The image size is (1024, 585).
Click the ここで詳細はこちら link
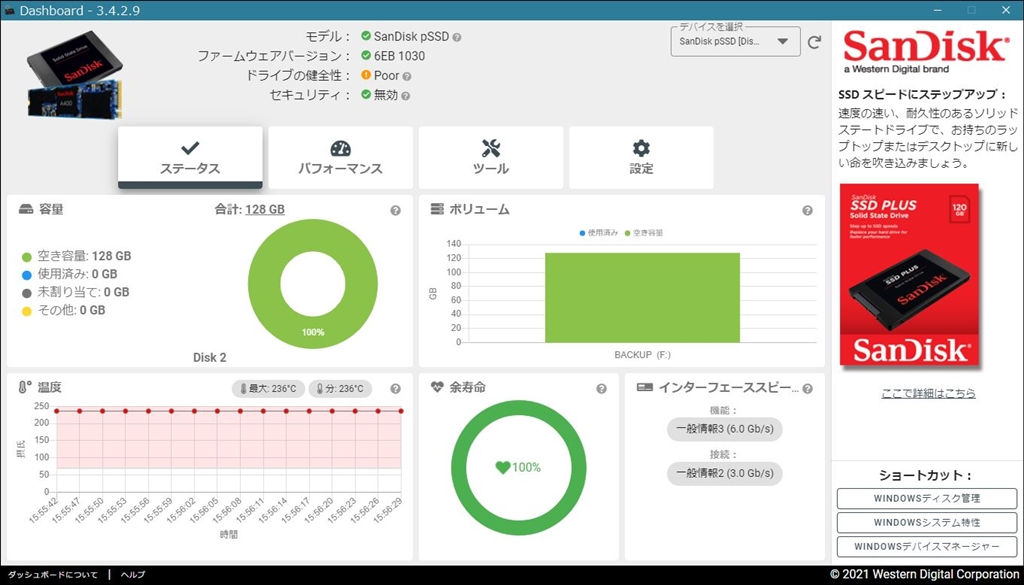pos(928,393)
